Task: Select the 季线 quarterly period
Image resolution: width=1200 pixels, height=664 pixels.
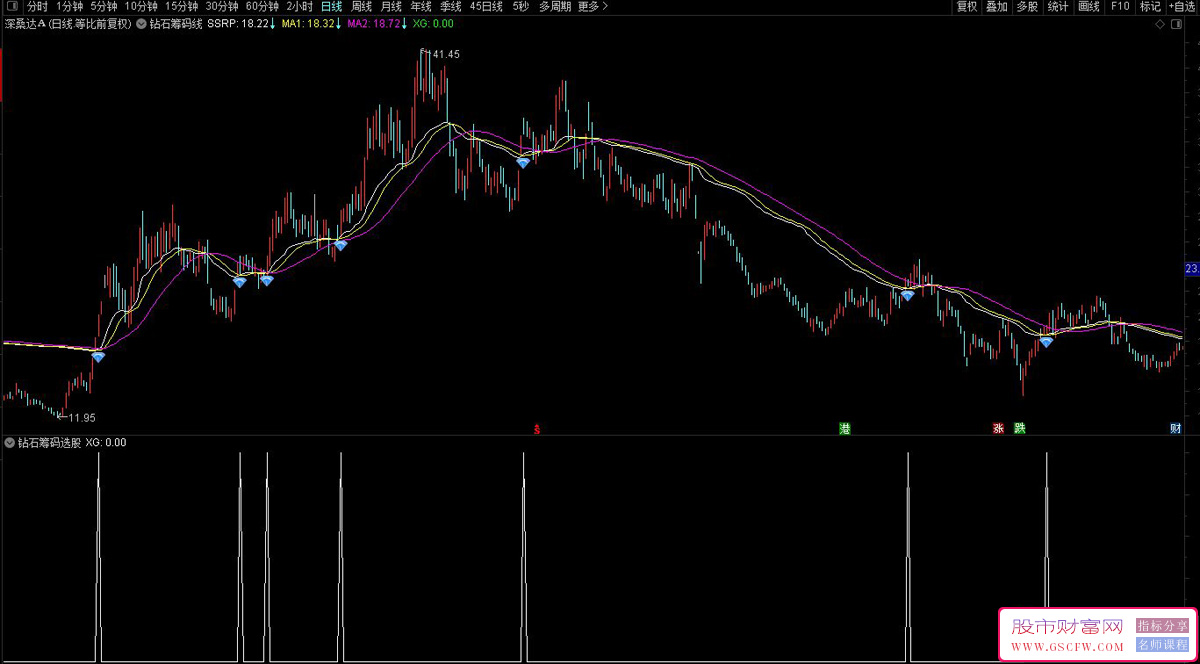Action: click(x=451, y=6)
